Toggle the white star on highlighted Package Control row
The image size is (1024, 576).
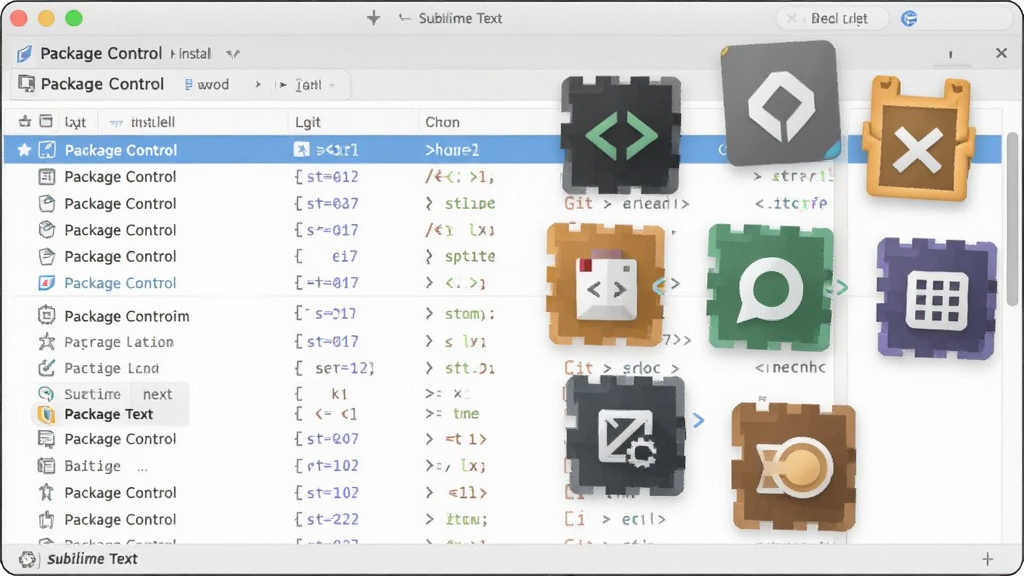click(24, 150)
